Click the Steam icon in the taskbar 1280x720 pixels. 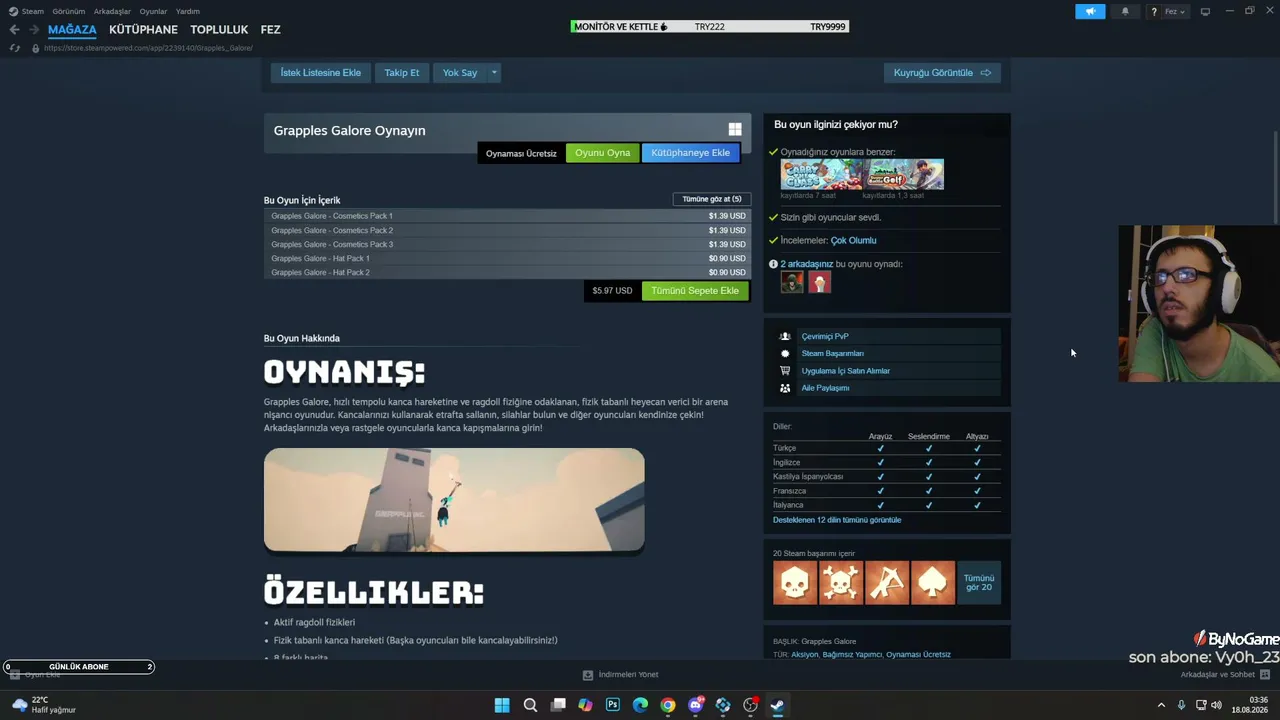[x=776, y=705]
